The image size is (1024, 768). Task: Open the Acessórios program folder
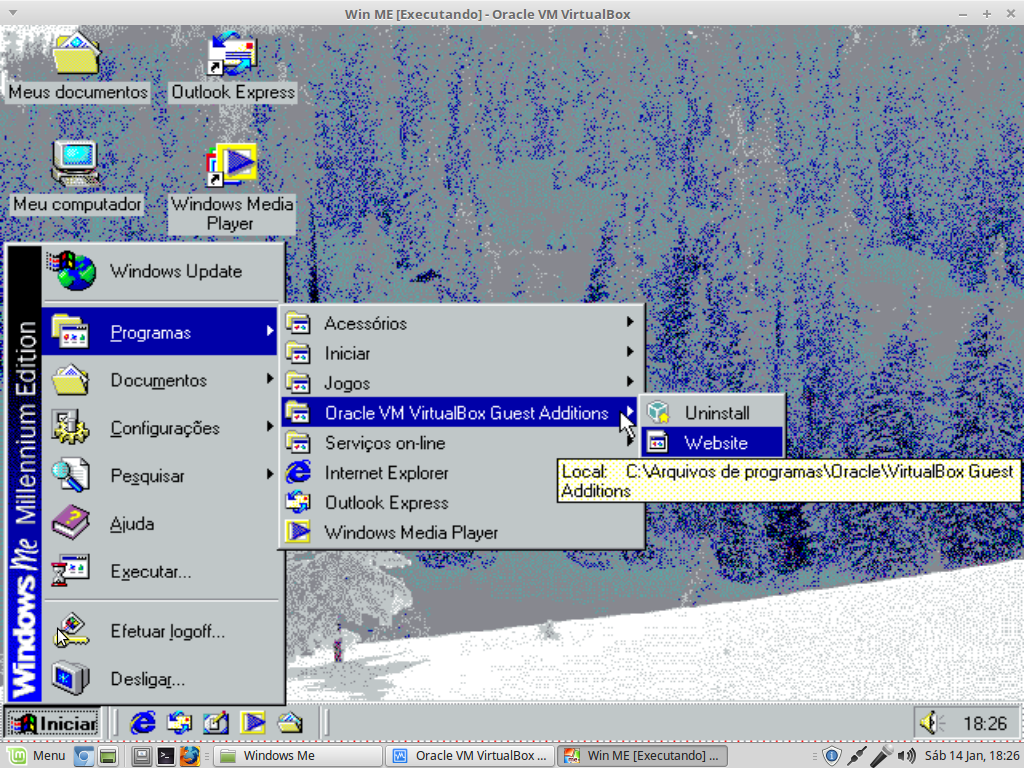point(462,323)
